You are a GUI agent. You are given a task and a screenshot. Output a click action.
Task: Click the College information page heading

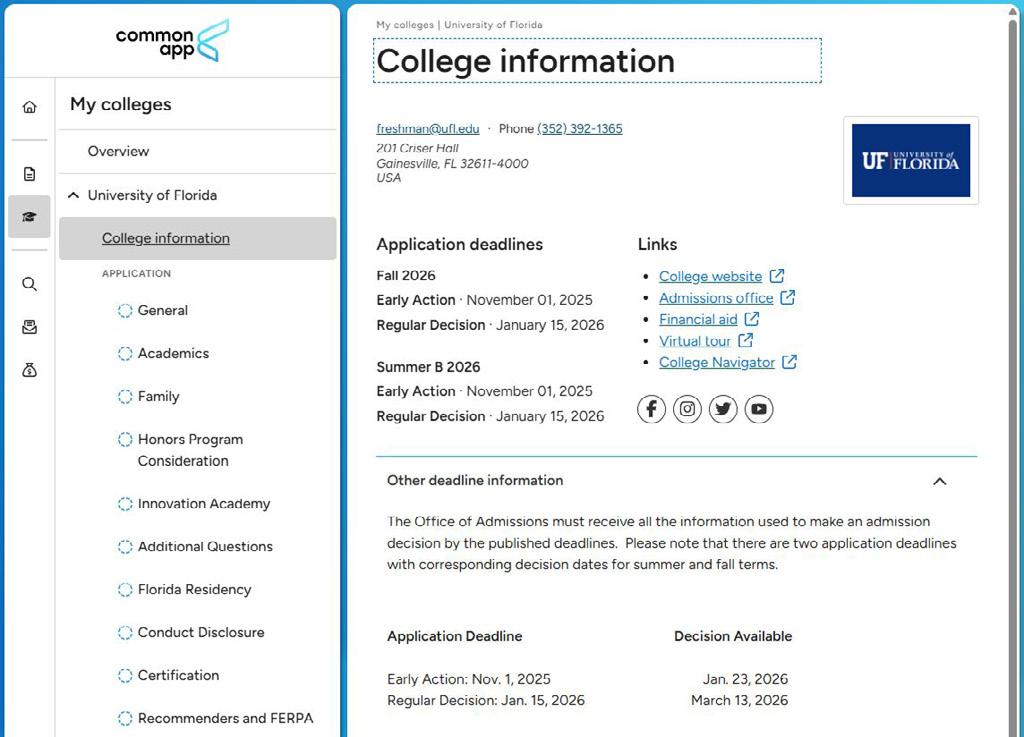526,61
